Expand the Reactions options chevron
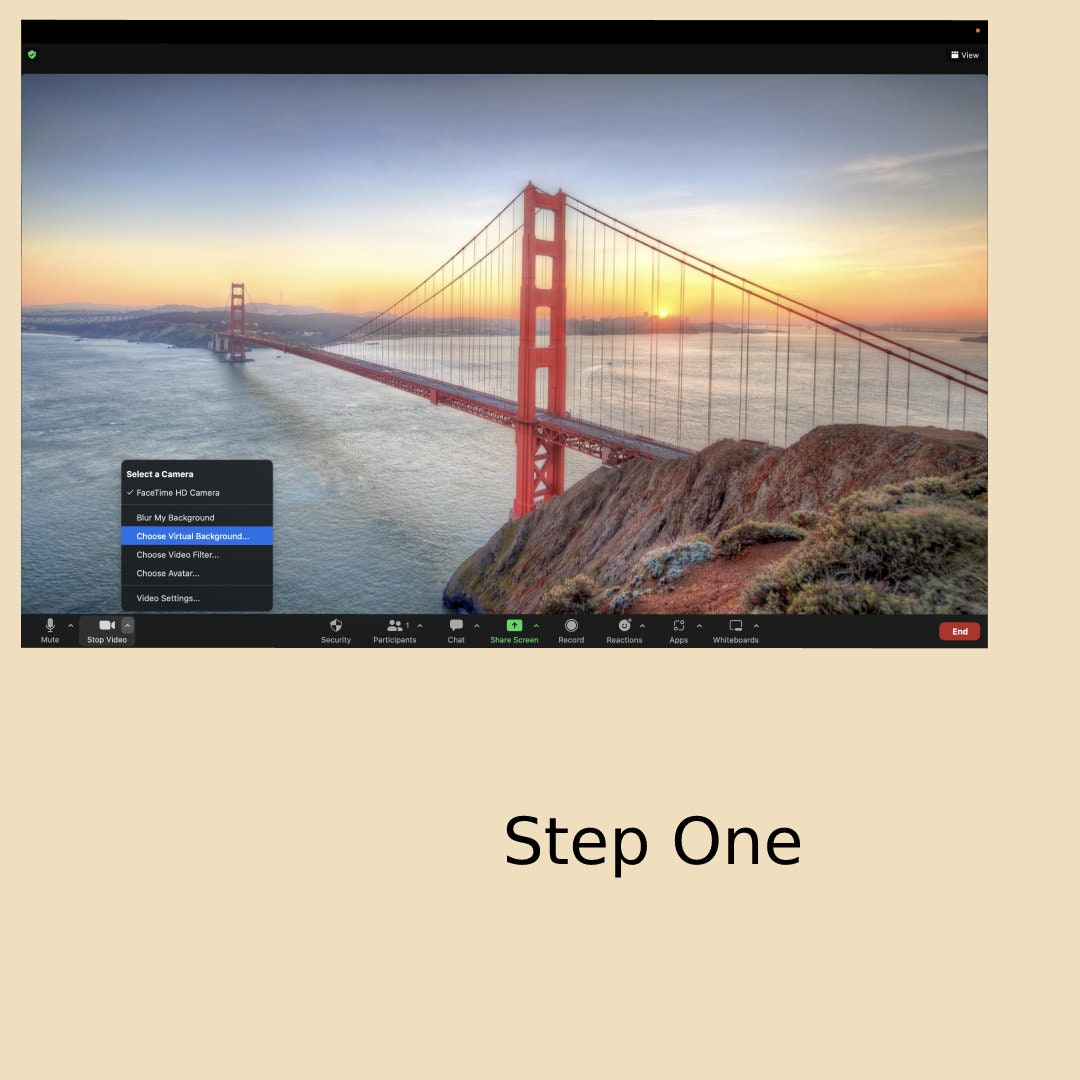The image size is (1080, 1080). [643, 624]
